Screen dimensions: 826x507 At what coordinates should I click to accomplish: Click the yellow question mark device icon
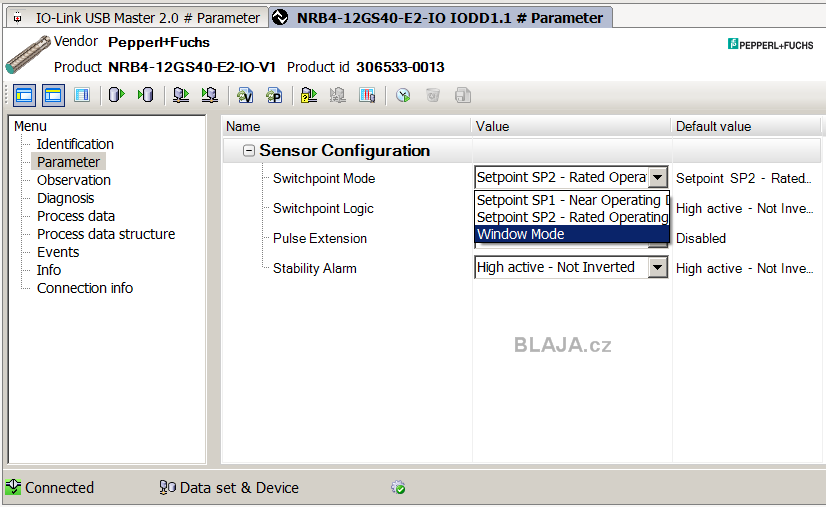(x=309, y=95)
